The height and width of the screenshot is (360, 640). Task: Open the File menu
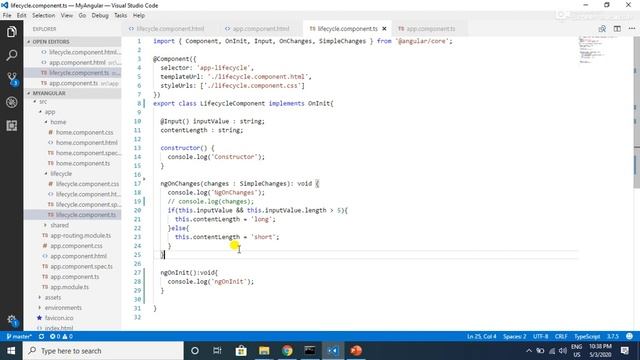7,15
